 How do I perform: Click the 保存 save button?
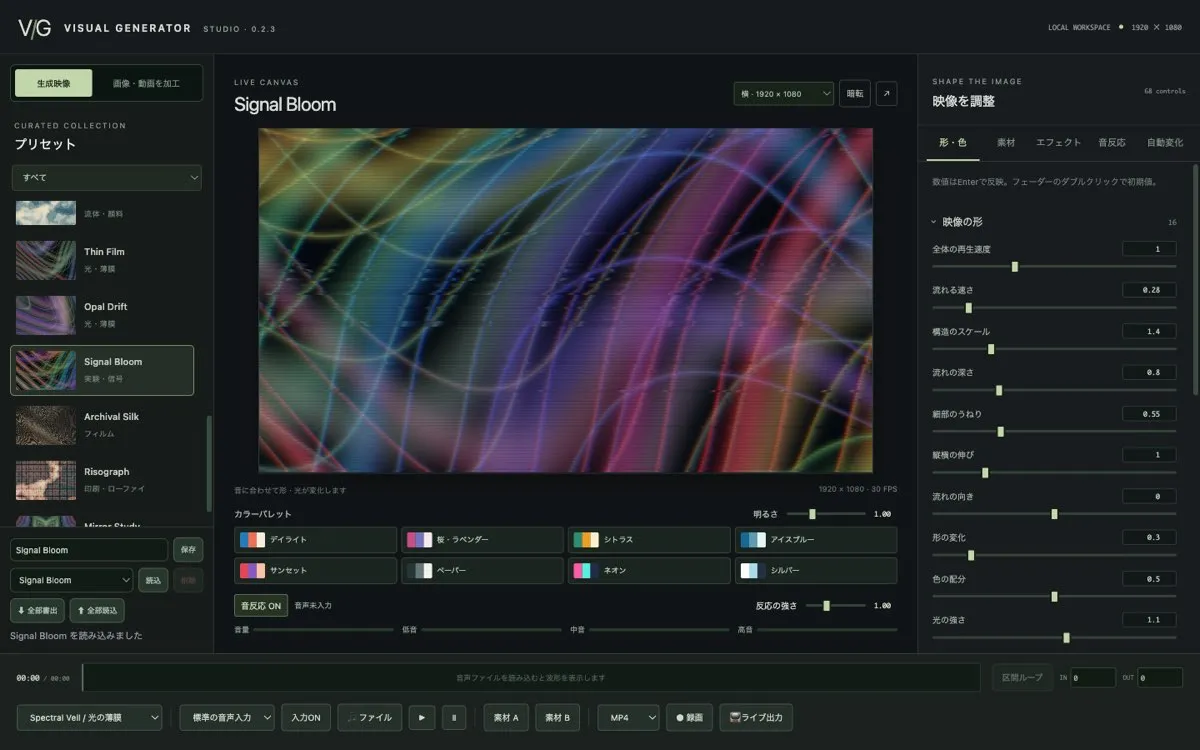[x=188, y=550]
